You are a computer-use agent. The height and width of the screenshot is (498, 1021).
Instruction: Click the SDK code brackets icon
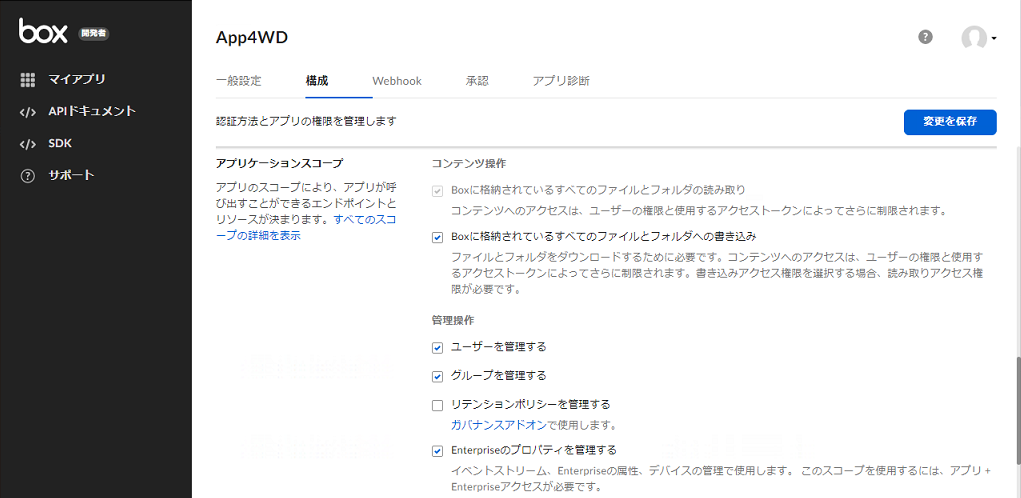coord(27,144)
